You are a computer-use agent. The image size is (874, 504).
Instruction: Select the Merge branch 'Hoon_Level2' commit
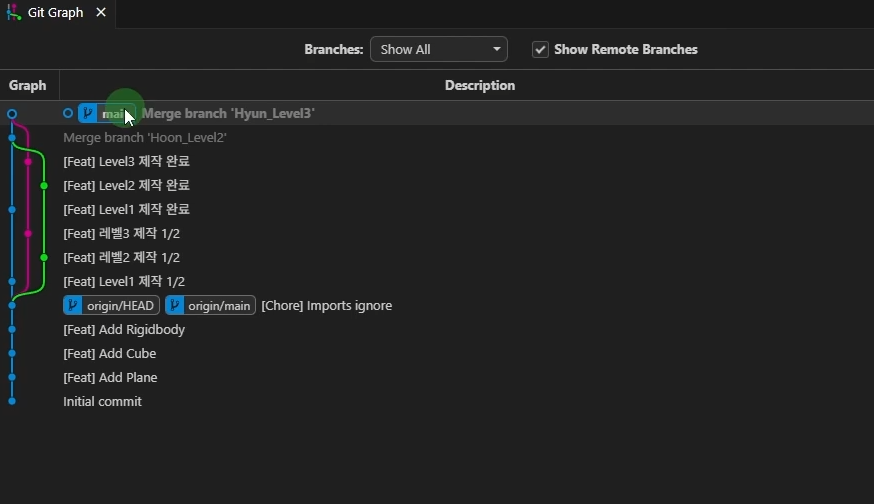pyautogui.click(x=145, y=137)
